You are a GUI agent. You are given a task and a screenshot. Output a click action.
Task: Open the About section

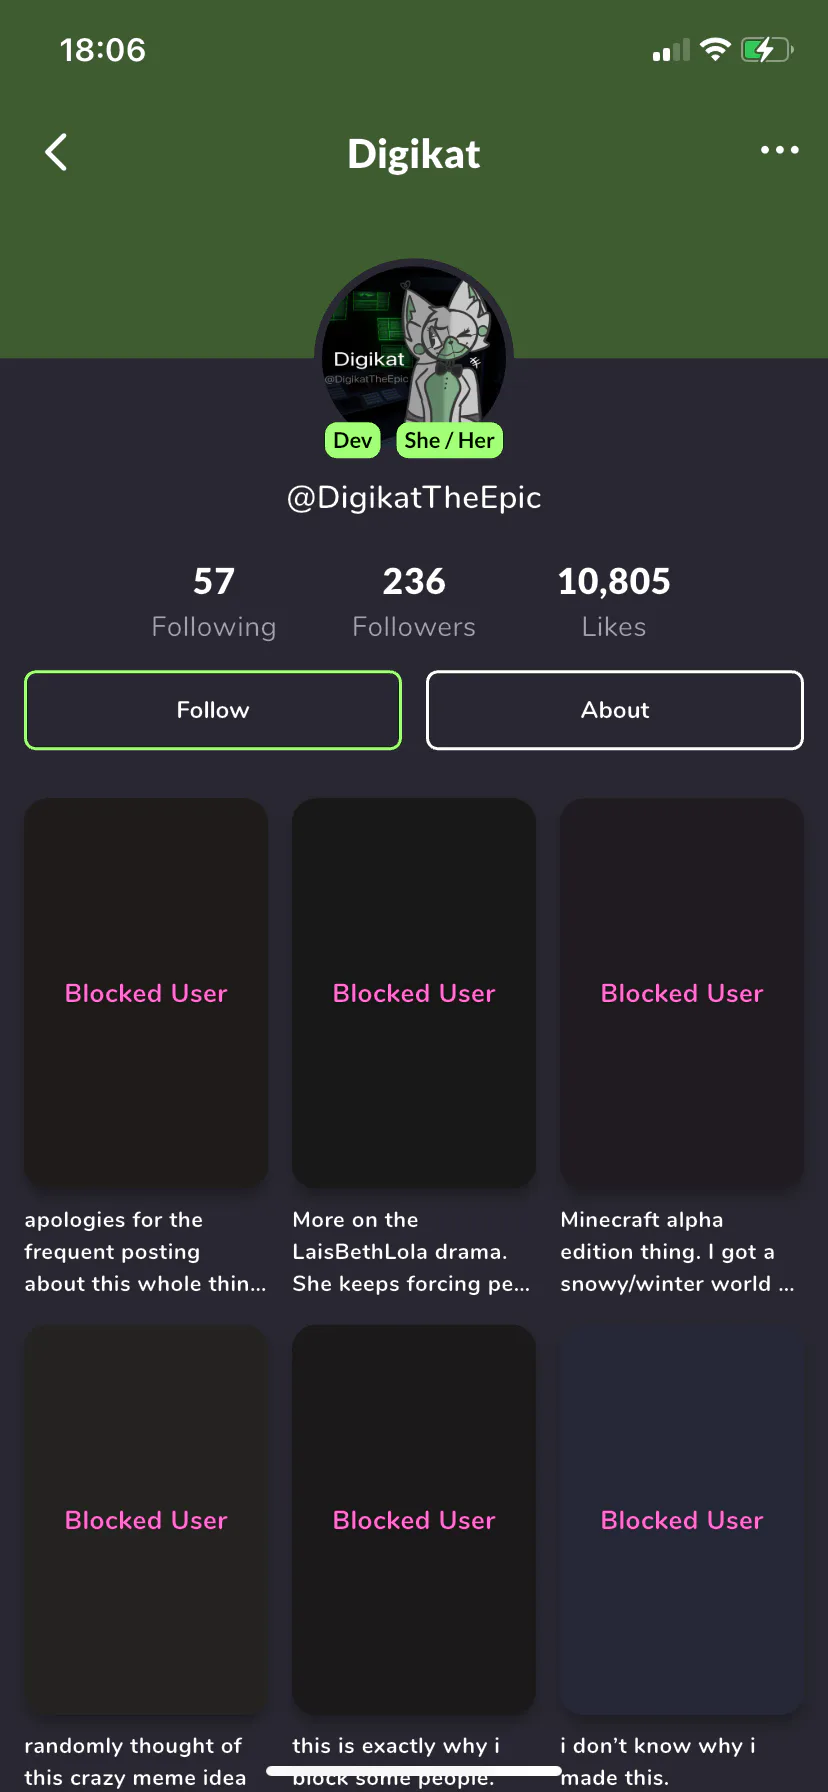click(x=615, y=710)
